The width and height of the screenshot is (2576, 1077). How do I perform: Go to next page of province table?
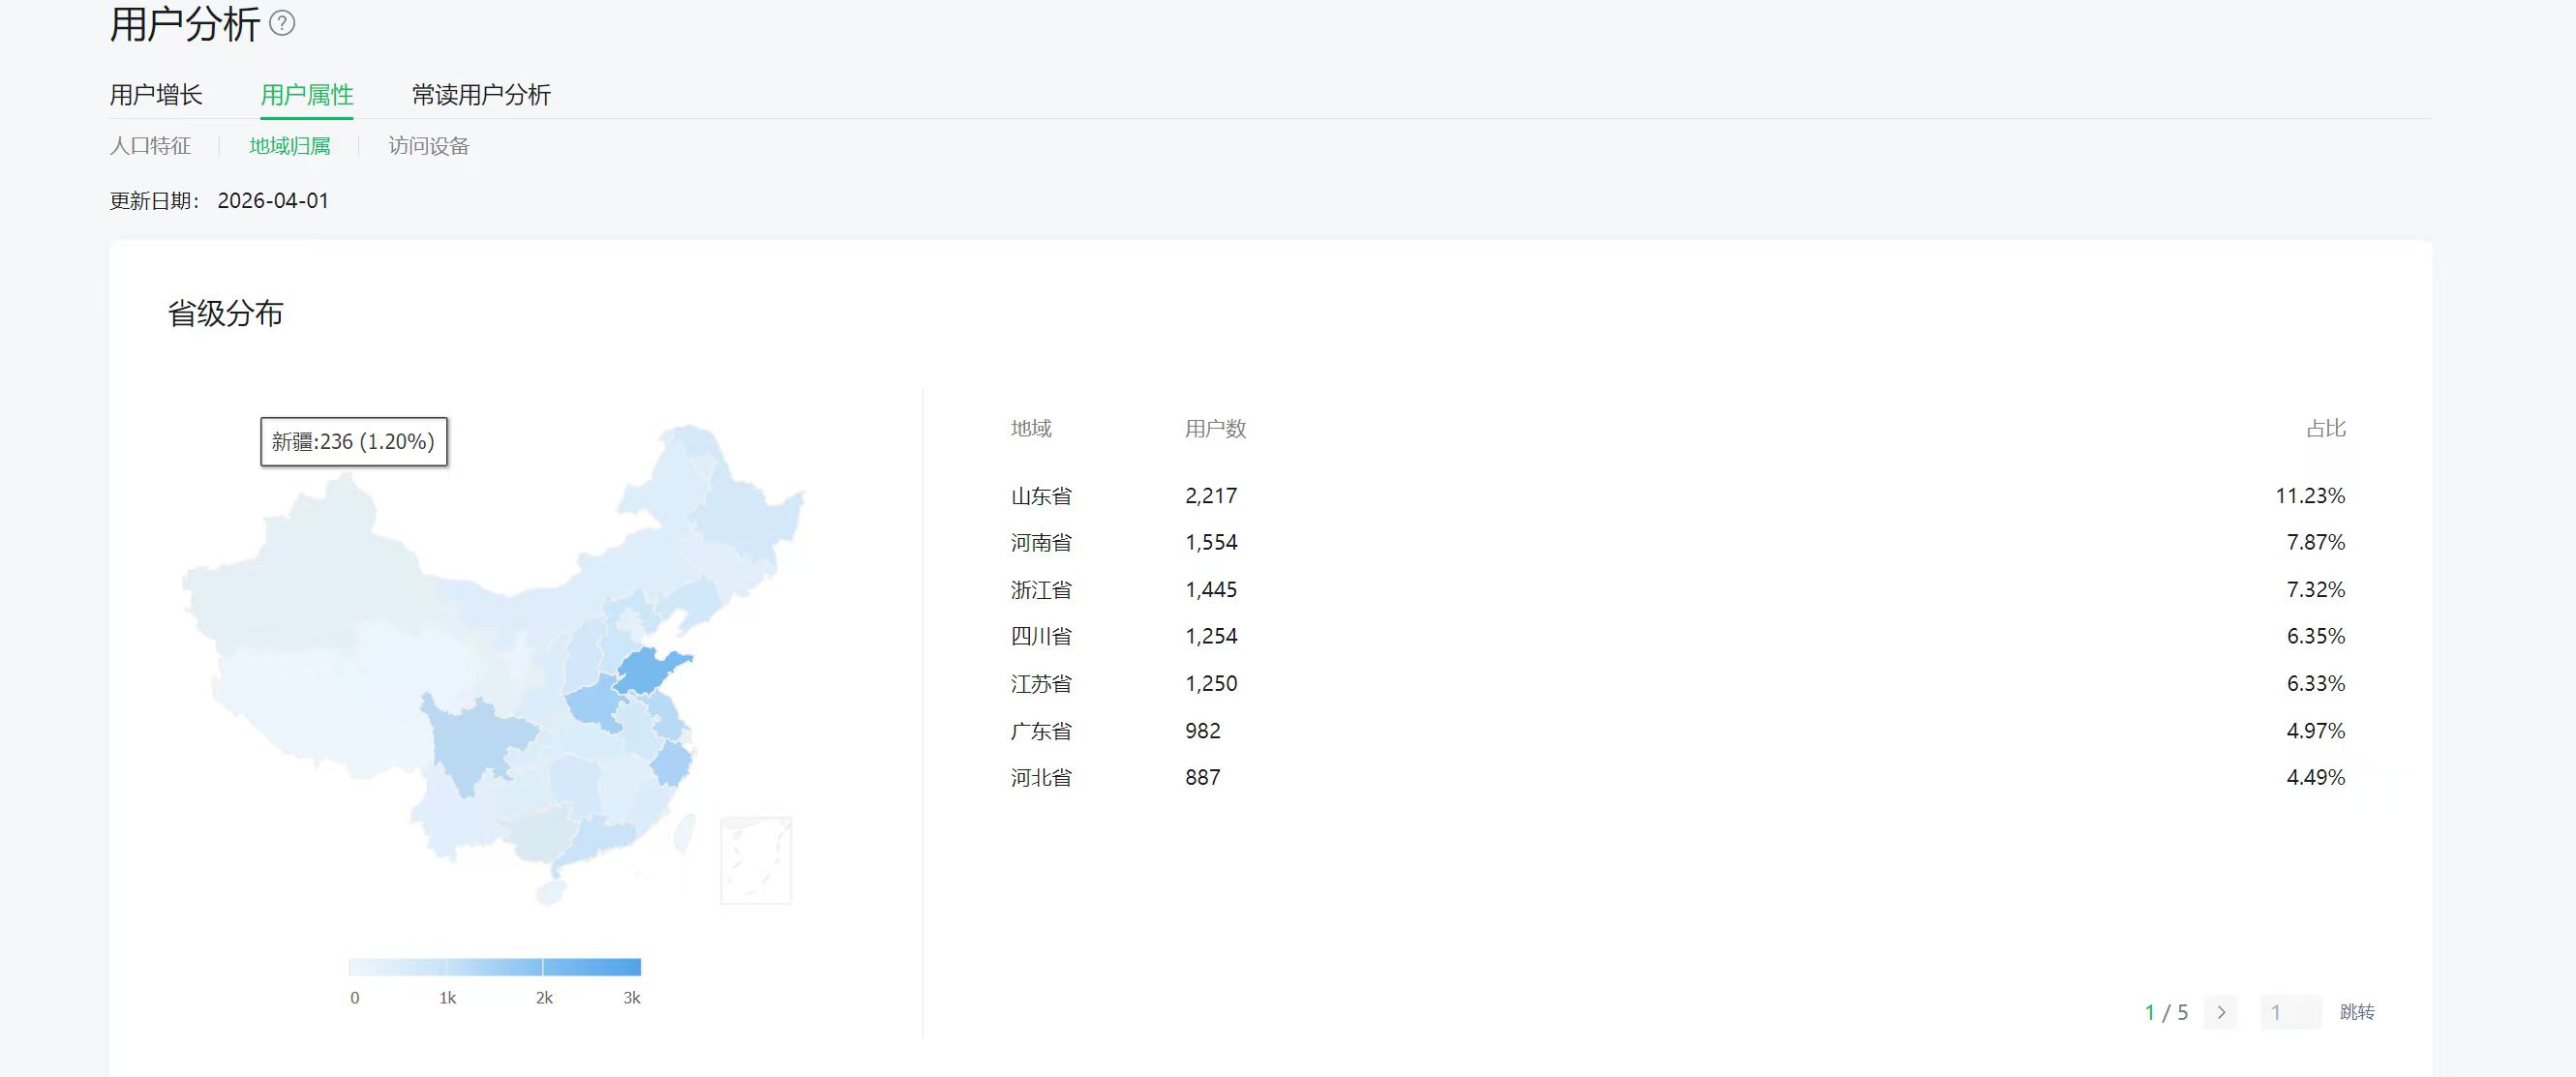click(x=2221, y=1012)
